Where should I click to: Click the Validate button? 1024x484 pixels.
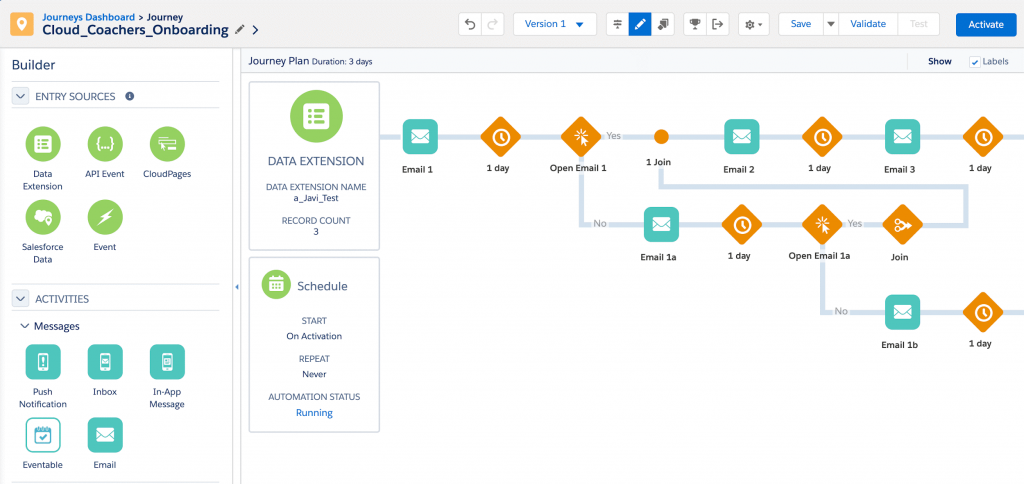point(868,24)
